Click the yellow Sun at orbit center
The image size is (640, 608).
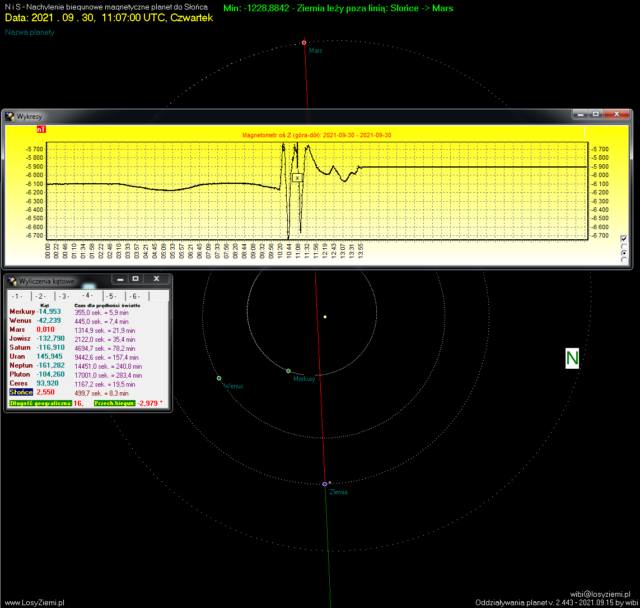click(325, 317)
